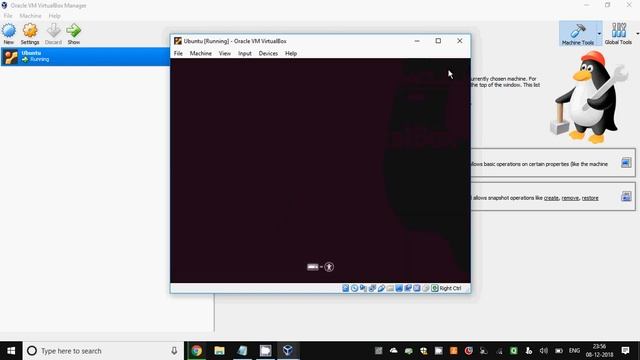Open the Devices menu in VM window

click(268, 53)
